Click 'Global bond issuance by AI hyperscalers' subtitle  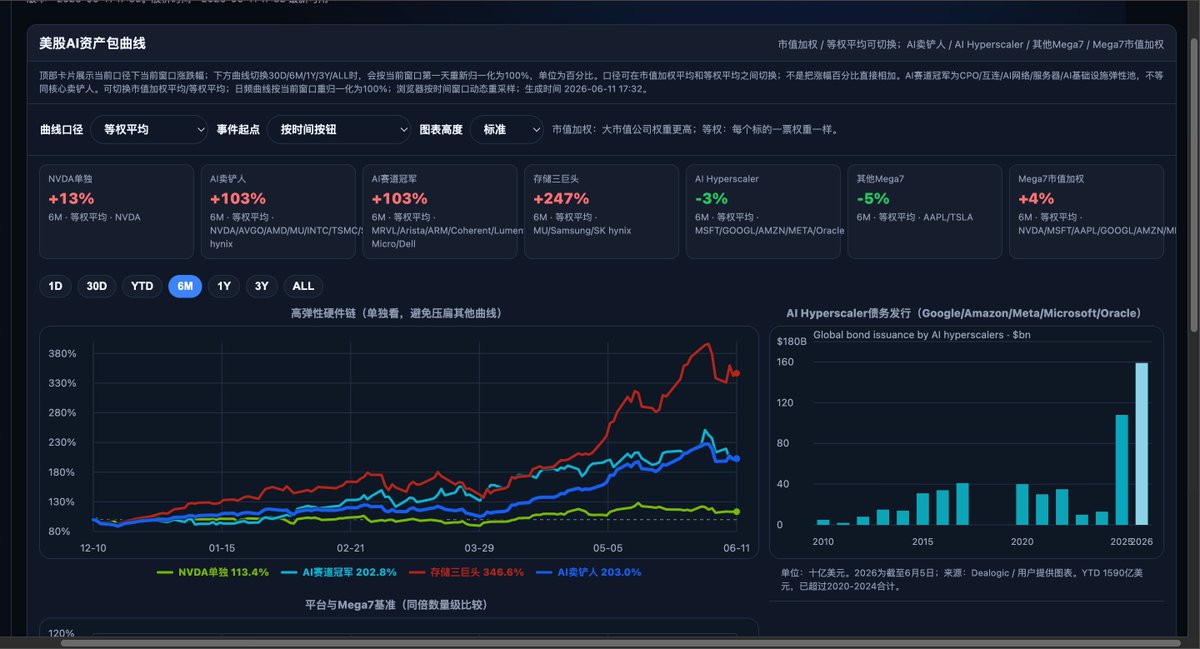922,334
